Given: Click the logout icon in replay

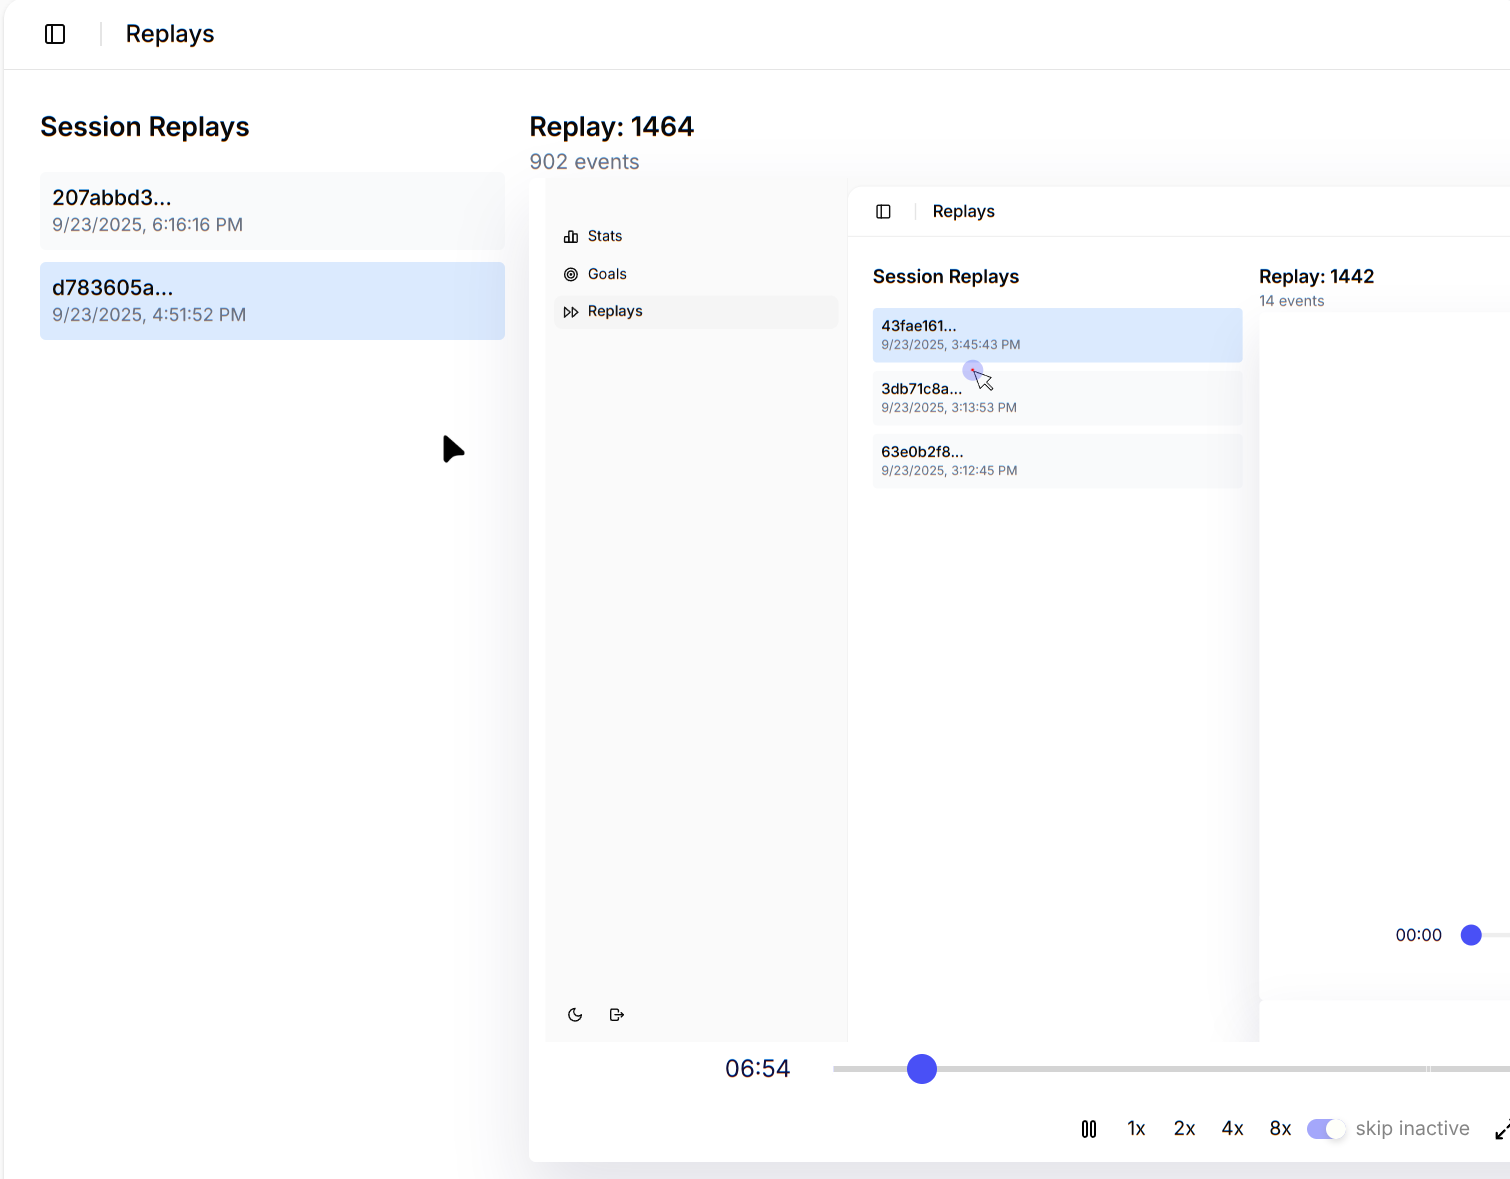Looking at the screenshot, I should pyautogui.click(x=617, y=1015).
